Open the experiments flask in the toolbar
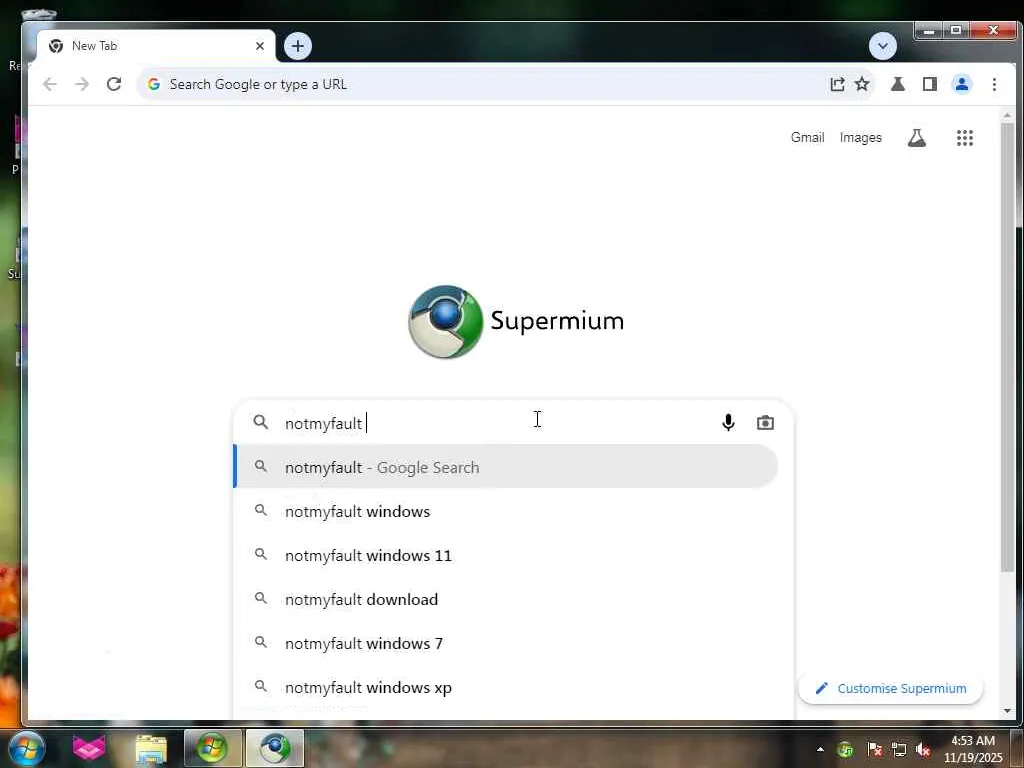1024x768 pixels. click(898, 84)
